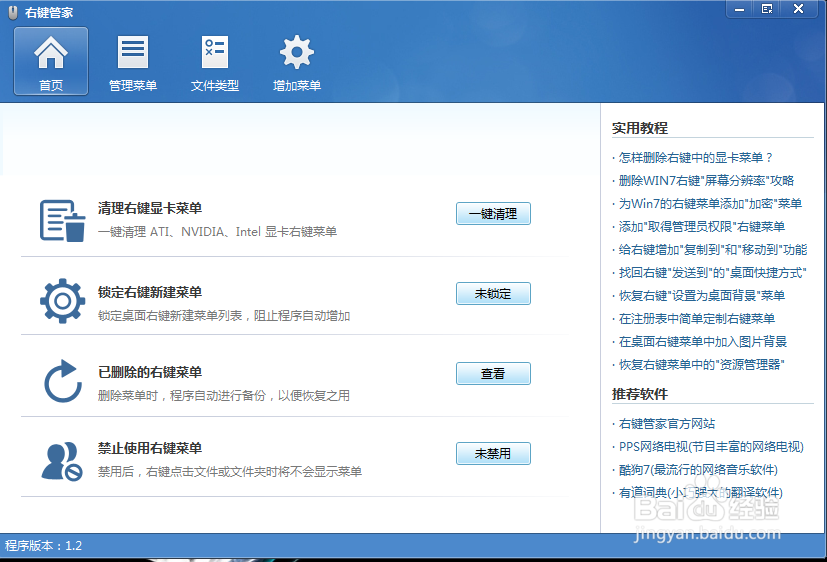Click 清理右键显卡菜单 heading
The height and width of the screenshot is (562, 827).
(x=150, y=208)
